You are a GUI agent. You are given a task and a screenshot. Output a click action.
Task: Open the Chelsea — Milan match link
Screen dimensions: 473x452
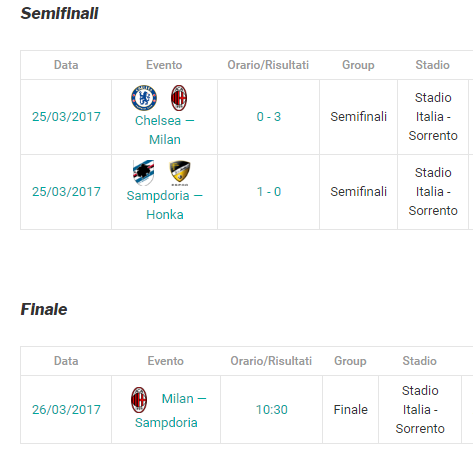pos(165,130)
